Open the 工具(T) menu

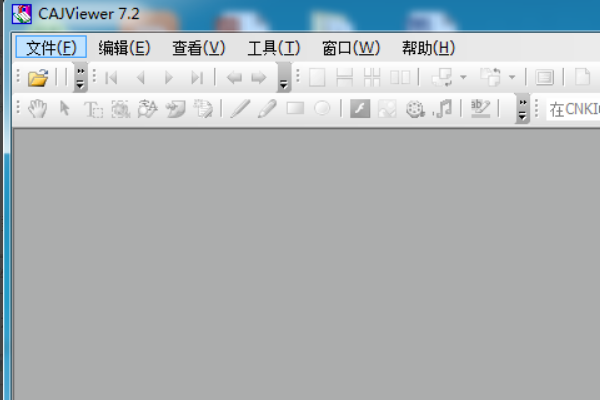coord(274,47)
